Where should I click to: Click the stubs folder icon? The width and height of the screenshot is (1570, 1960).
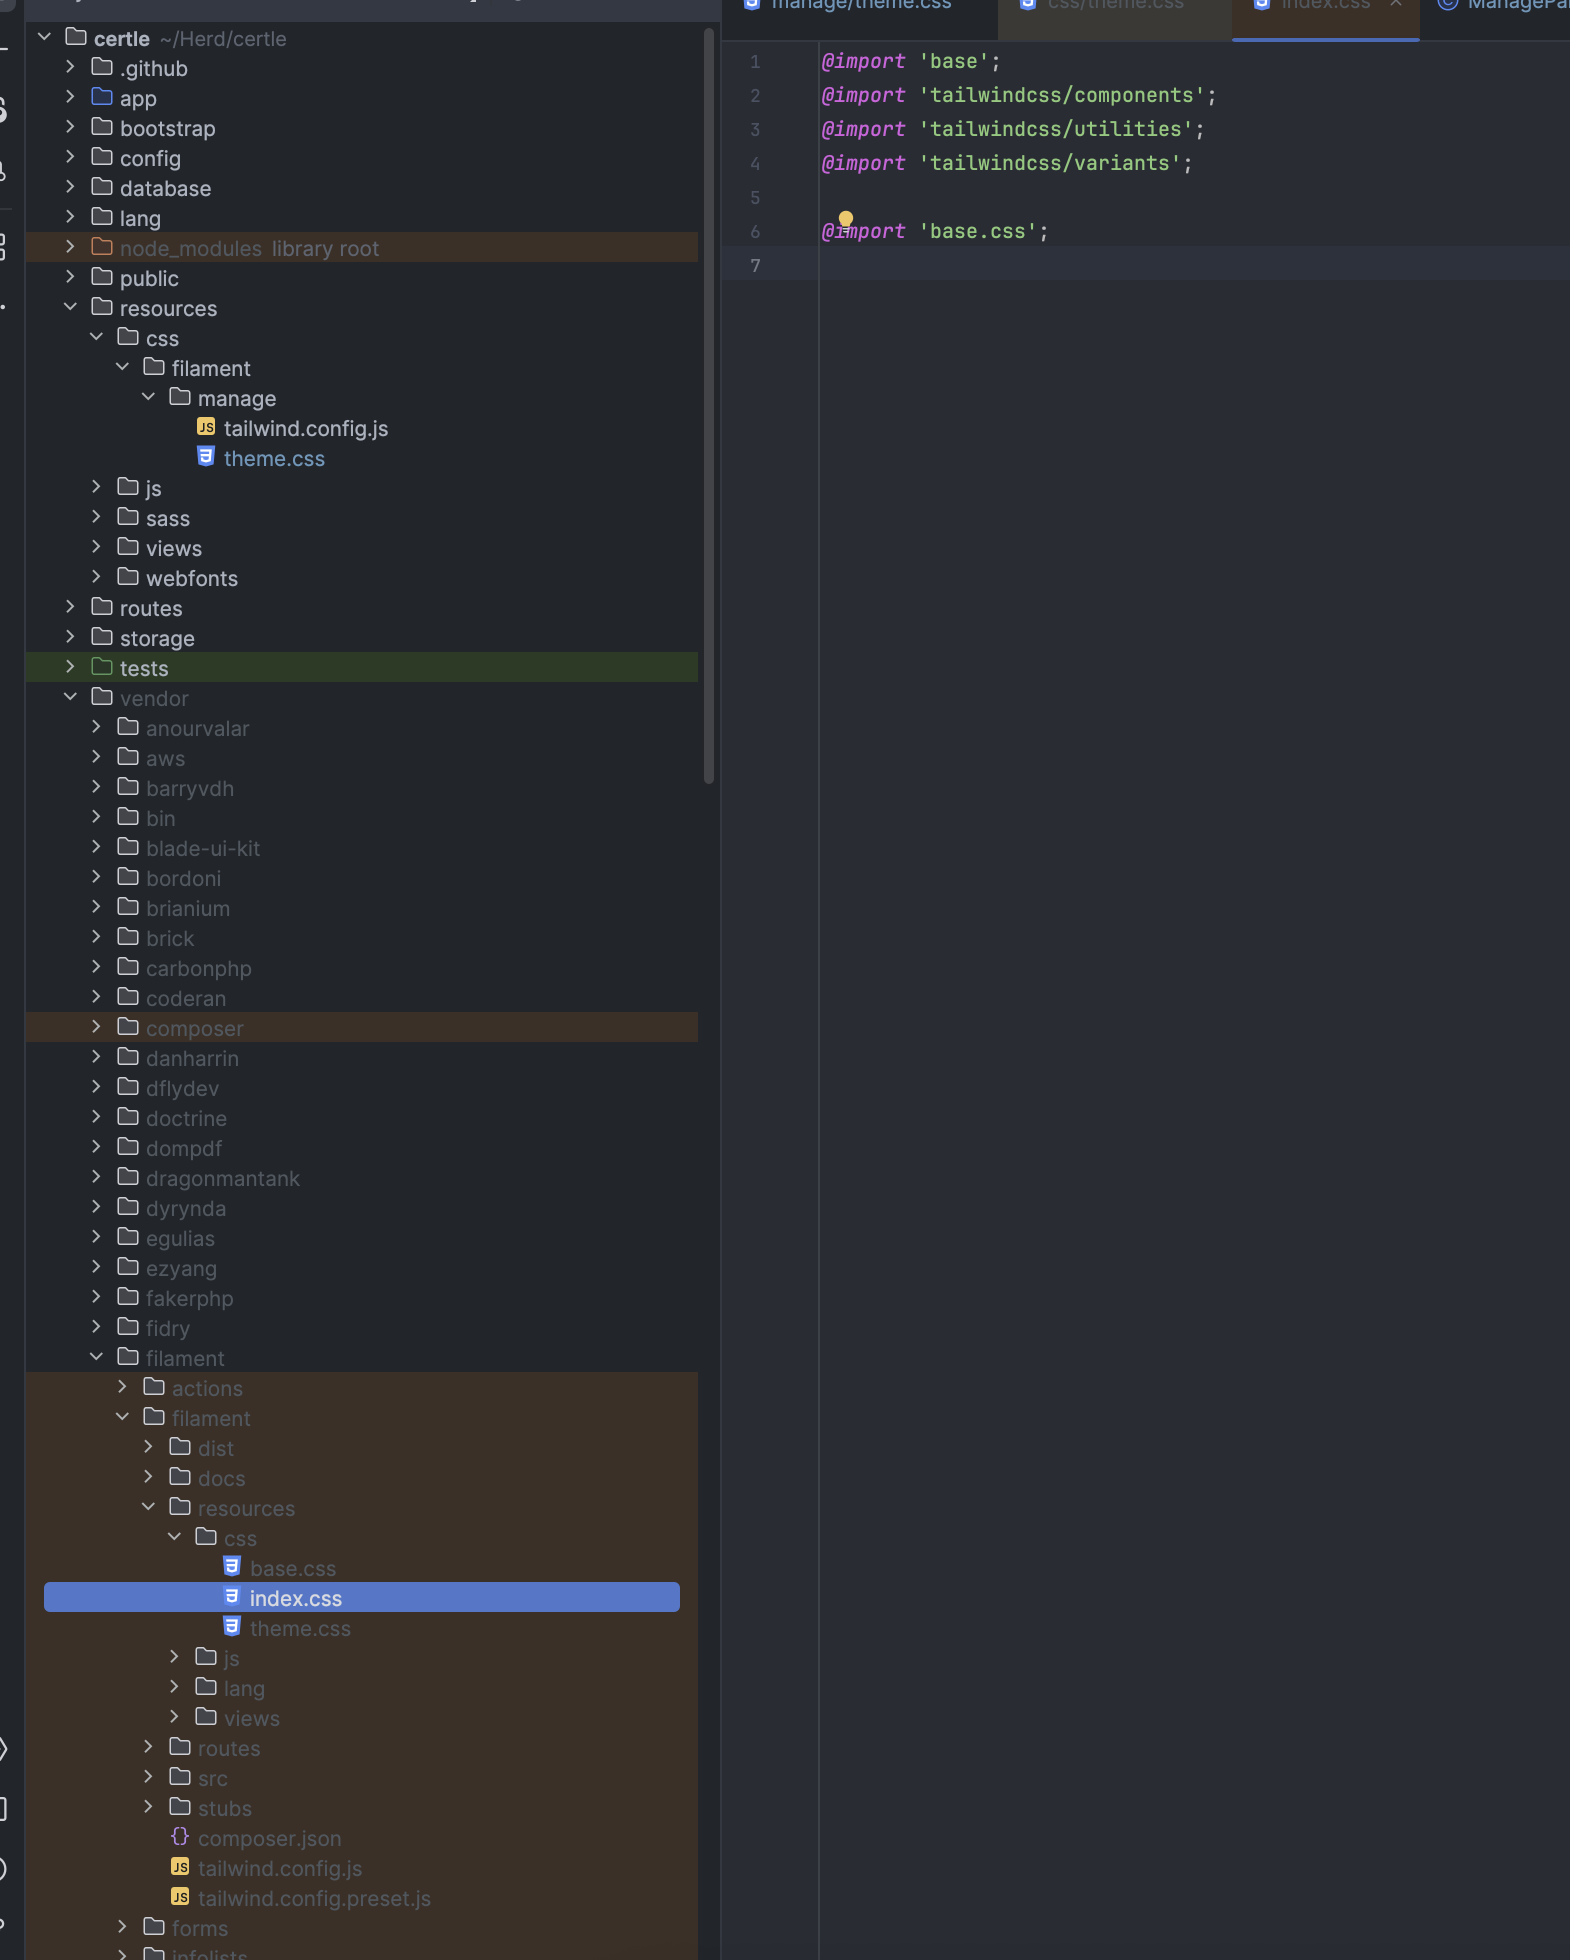(x=180, y=1807)
